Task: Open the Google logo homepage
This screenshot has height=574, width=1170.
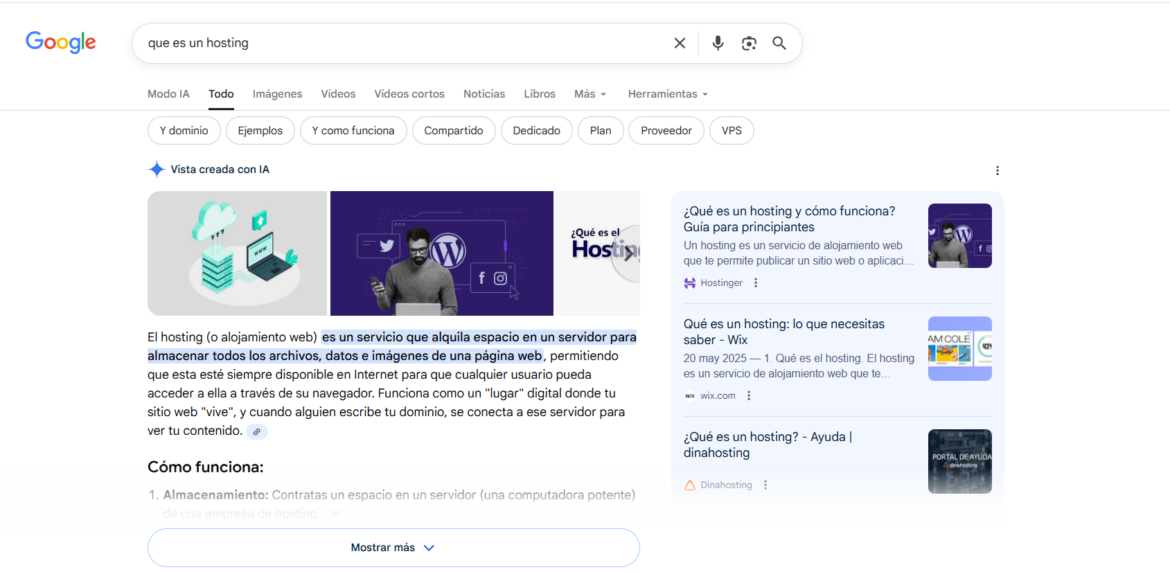Action: point(60,43)
